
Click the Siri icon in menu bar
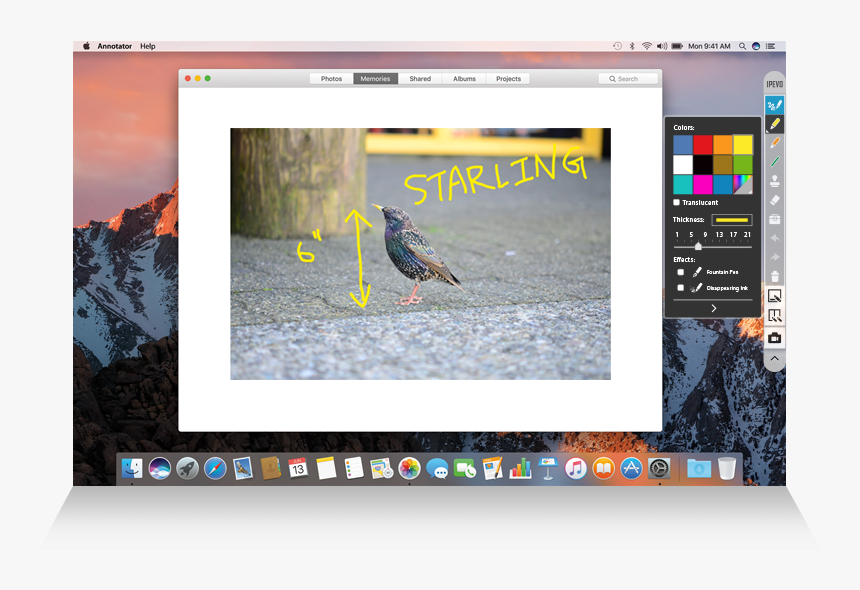pyautogui.click(x=756, y=47)
